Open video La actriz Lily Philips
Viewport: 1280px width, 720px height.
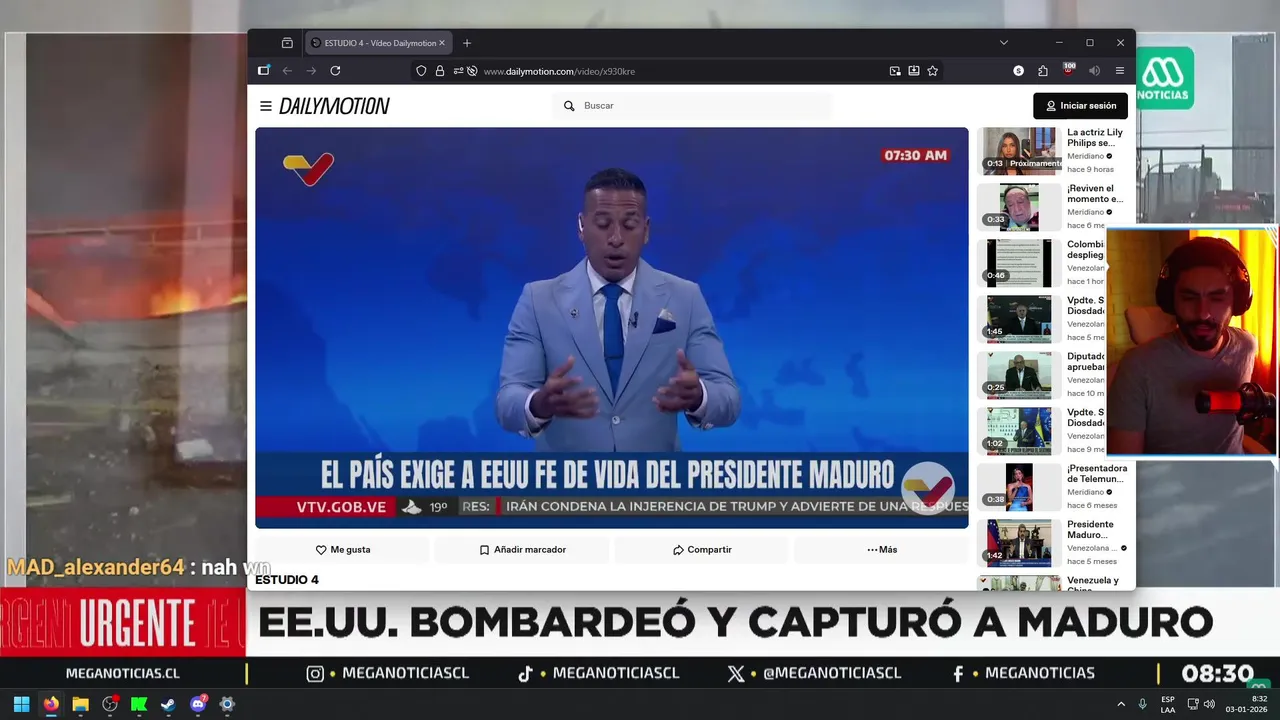[1095, 138]
